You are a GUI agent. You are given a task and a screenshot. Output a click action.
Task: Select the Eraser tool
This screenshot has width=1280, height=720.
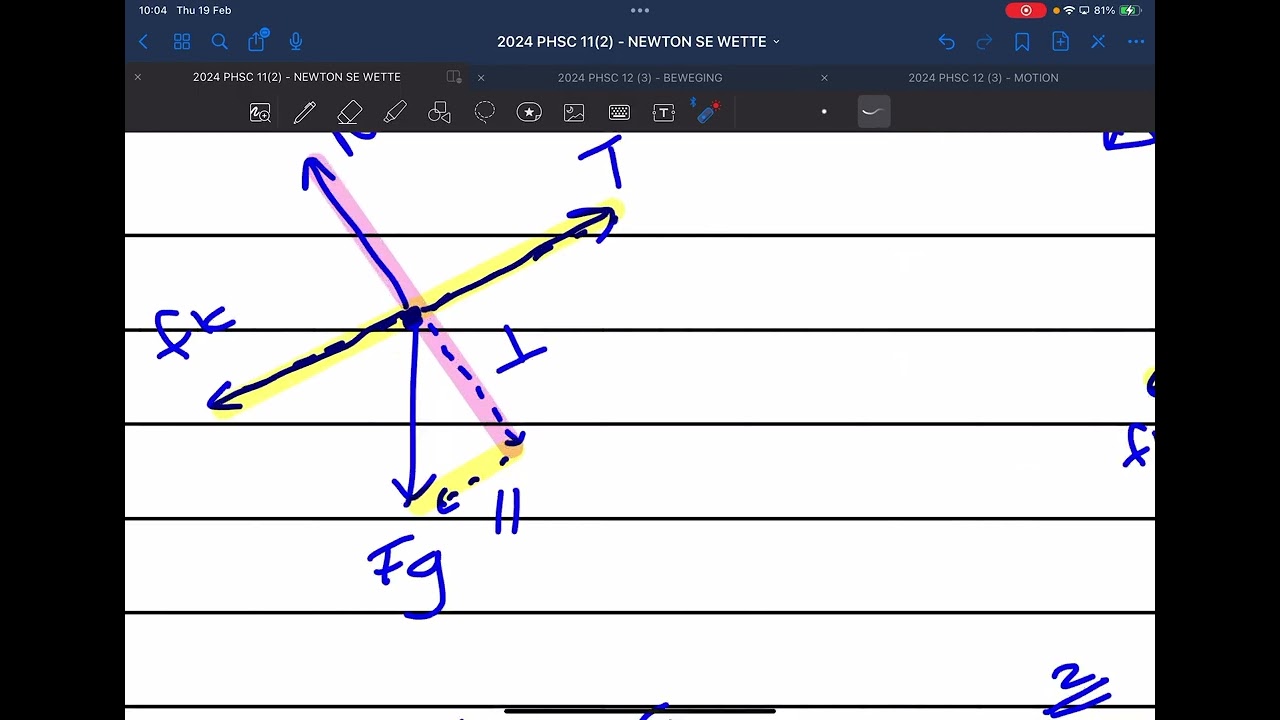coord(350,113)
